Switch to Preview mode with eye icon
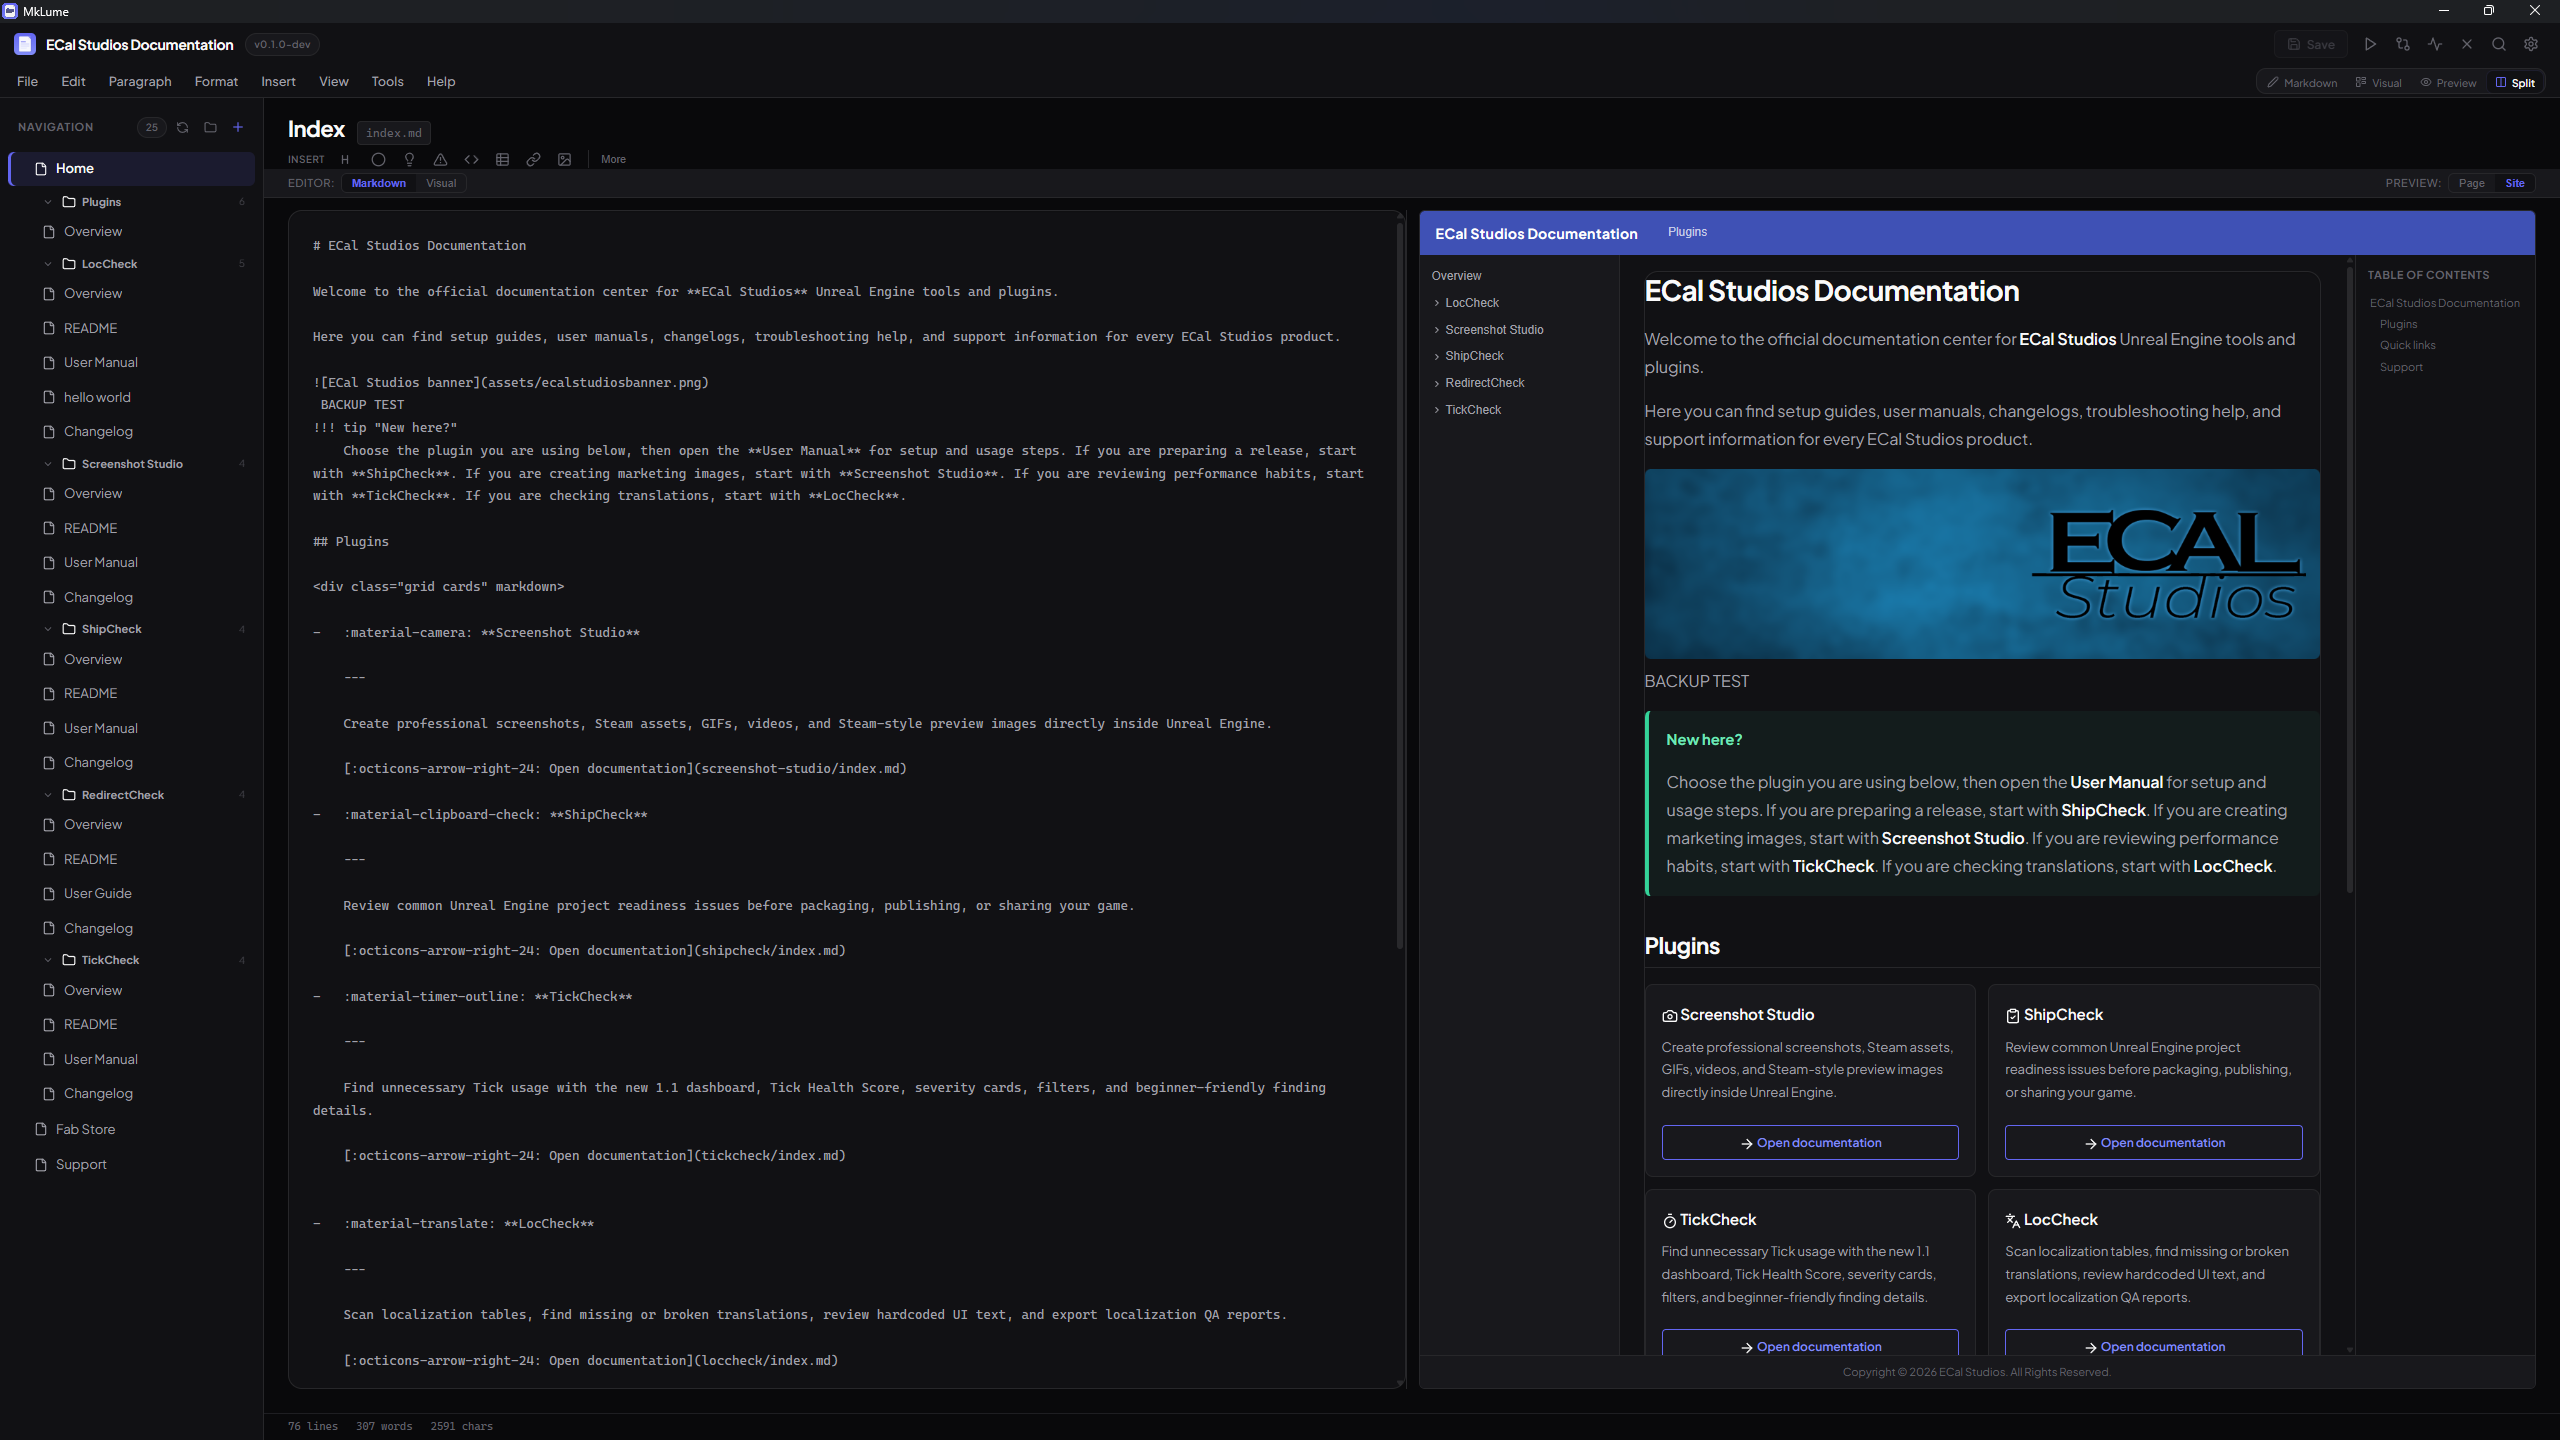The width and height of the screenshot is (2560, 1440). pos(2448,83)
